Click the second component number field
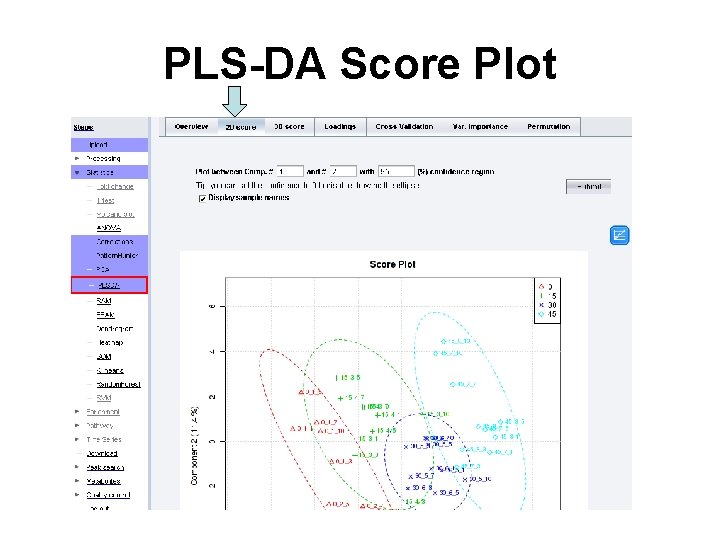 343,171
